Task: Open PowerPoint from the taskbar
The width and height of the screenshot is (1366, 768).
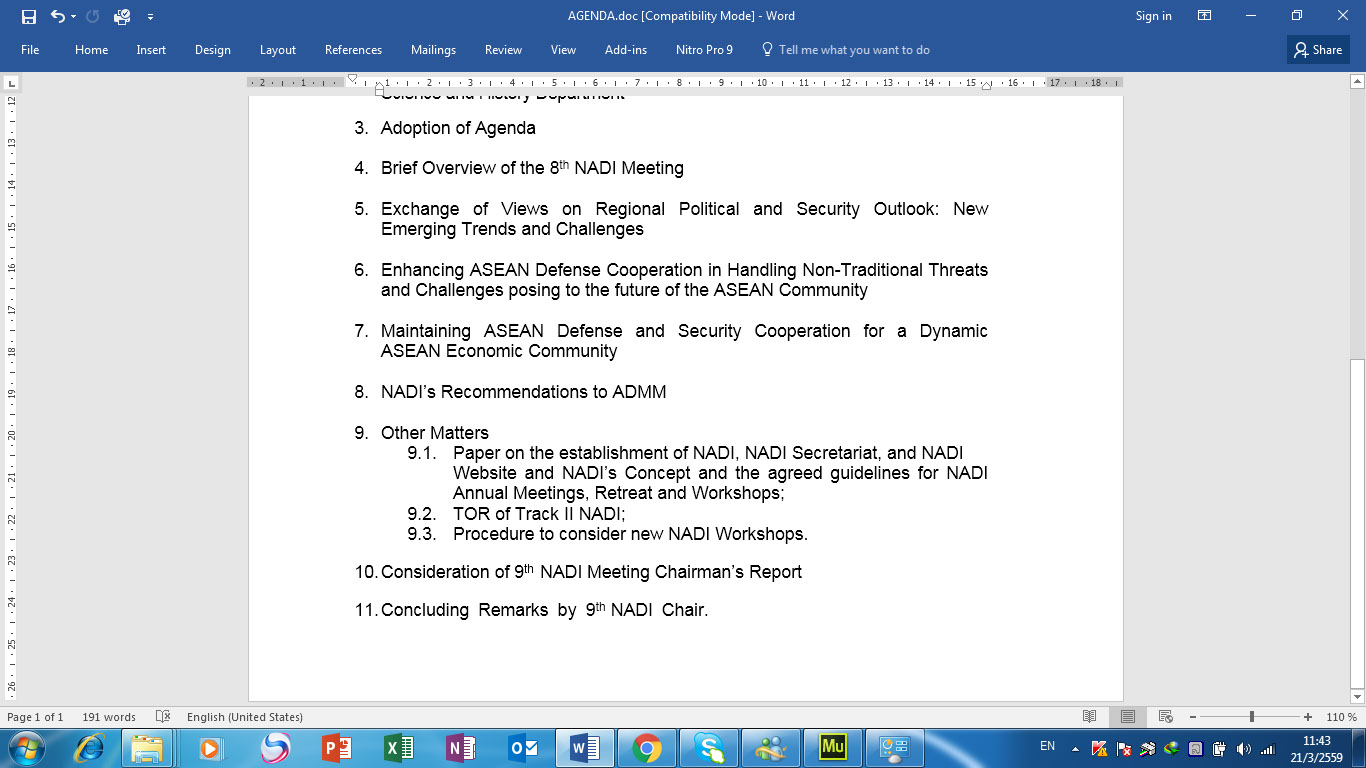Action: tap(337, 748)
